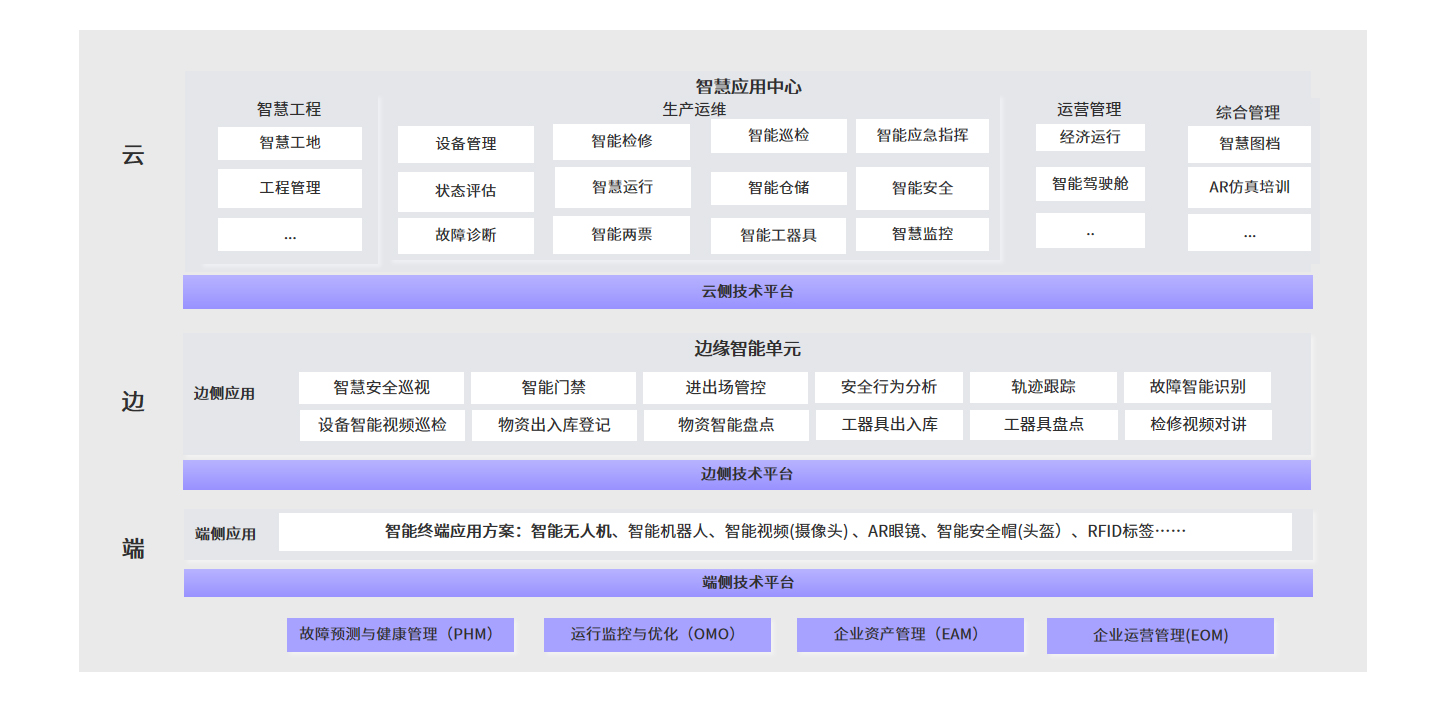Click the 智能终端应用方案 text bar
1440x720 pixels.
pyautogui.click(x=785, y=532)
